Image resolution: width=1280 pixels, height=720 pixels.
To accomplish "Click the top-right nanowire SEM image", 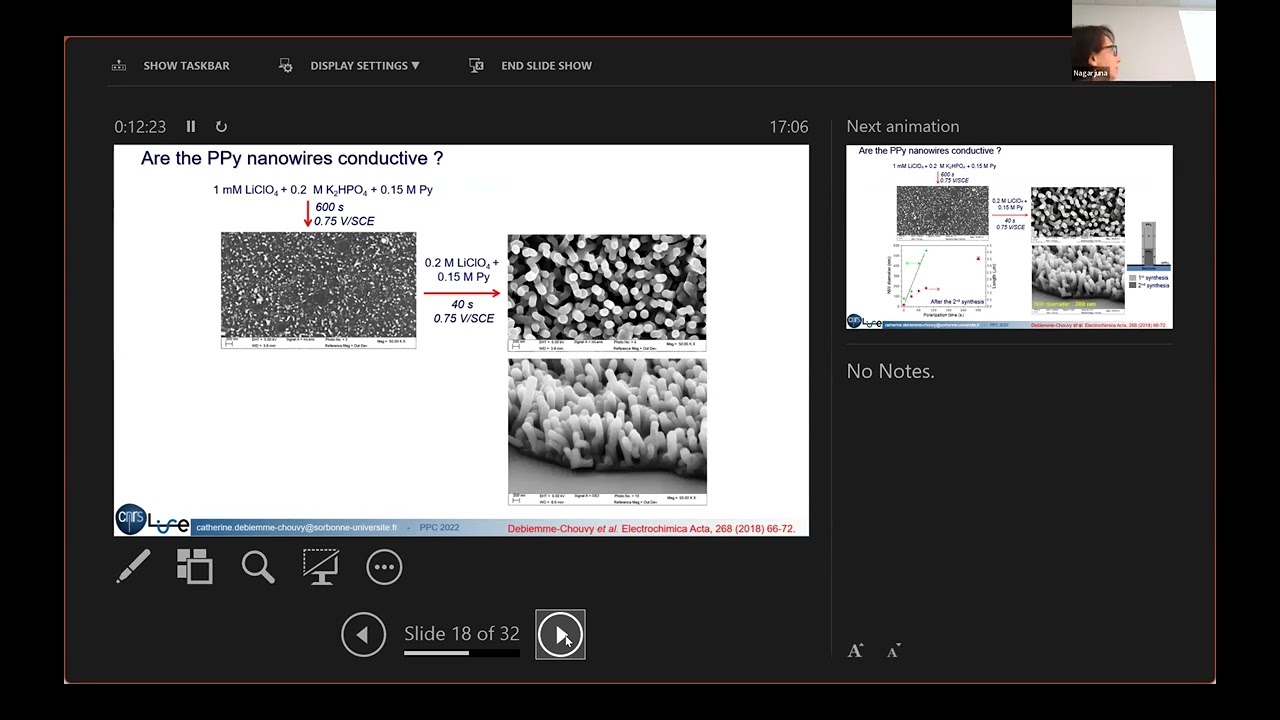I will coord(607,292).
